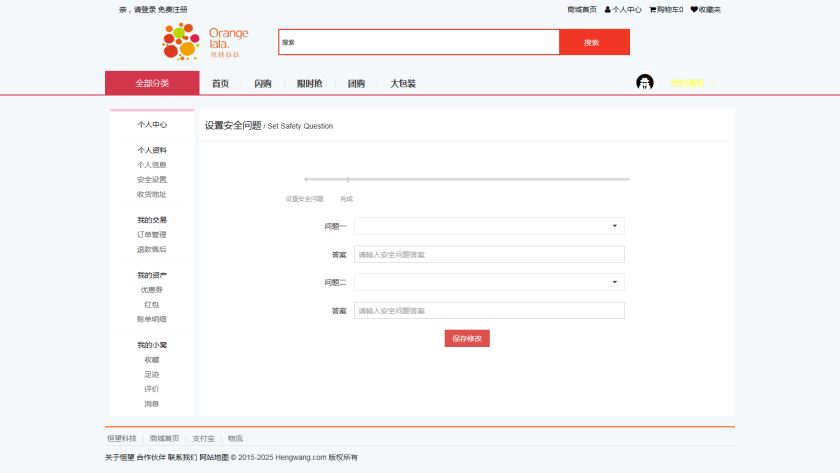Open 足迹 in the sidebar
840x473 pixels.
[152, 374]
